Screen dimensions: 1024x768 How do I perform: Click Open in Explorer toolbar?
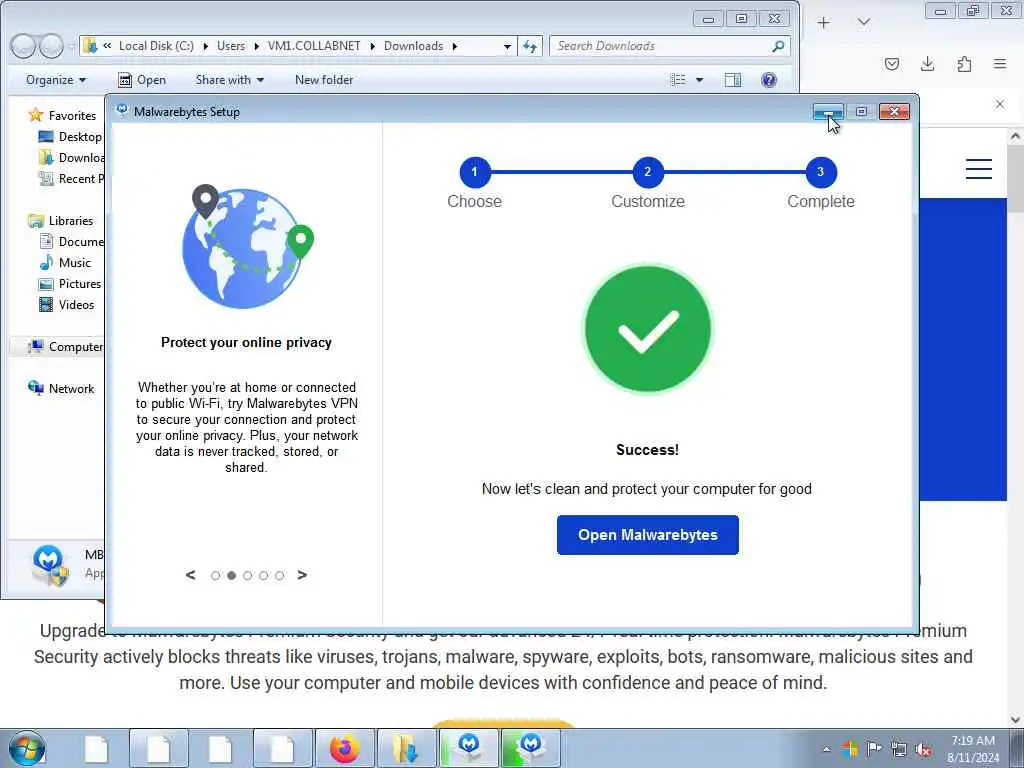142,80
